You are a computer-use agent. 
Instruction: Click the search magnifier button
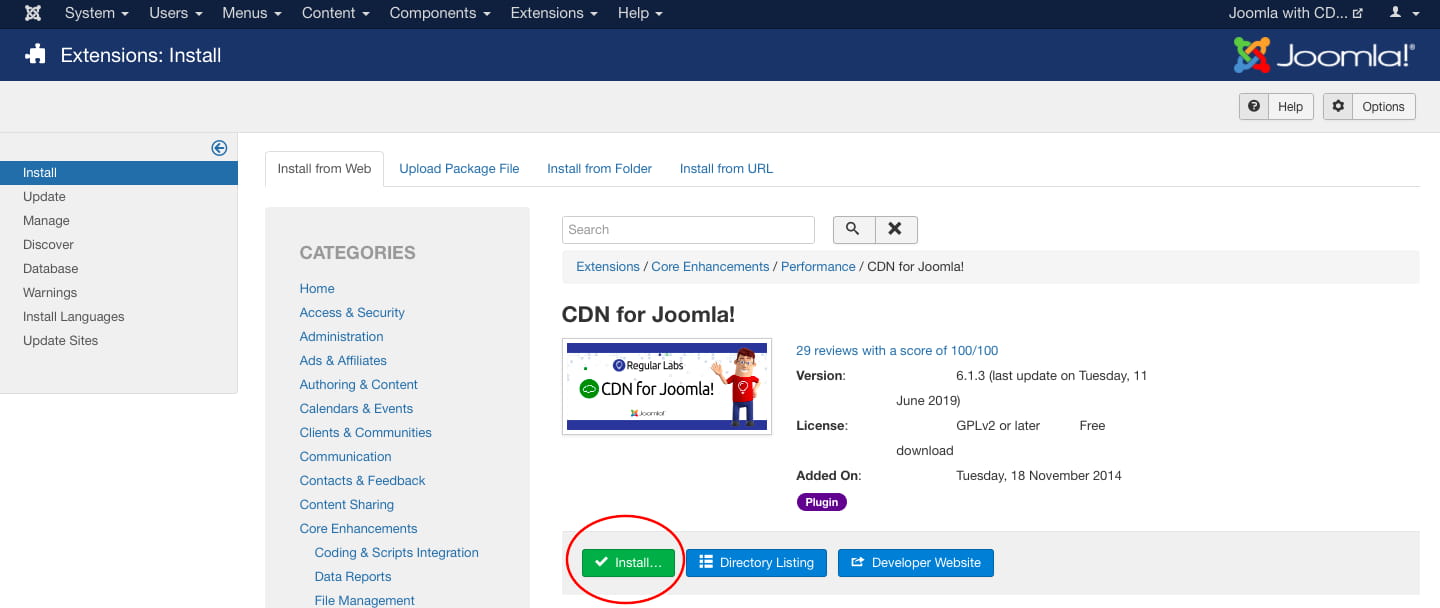coord(854,229)
